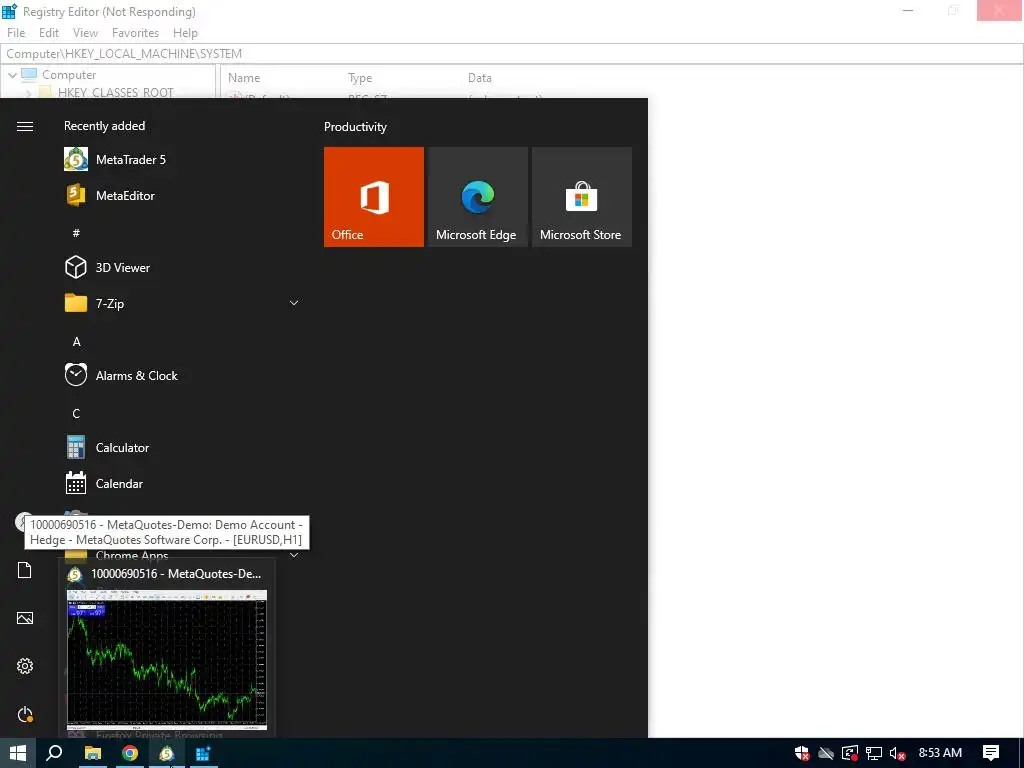Image resolution: width=1024 pixels, height=768 pixels.
Task: Click the muted volume tray icon
Action: 897,753
